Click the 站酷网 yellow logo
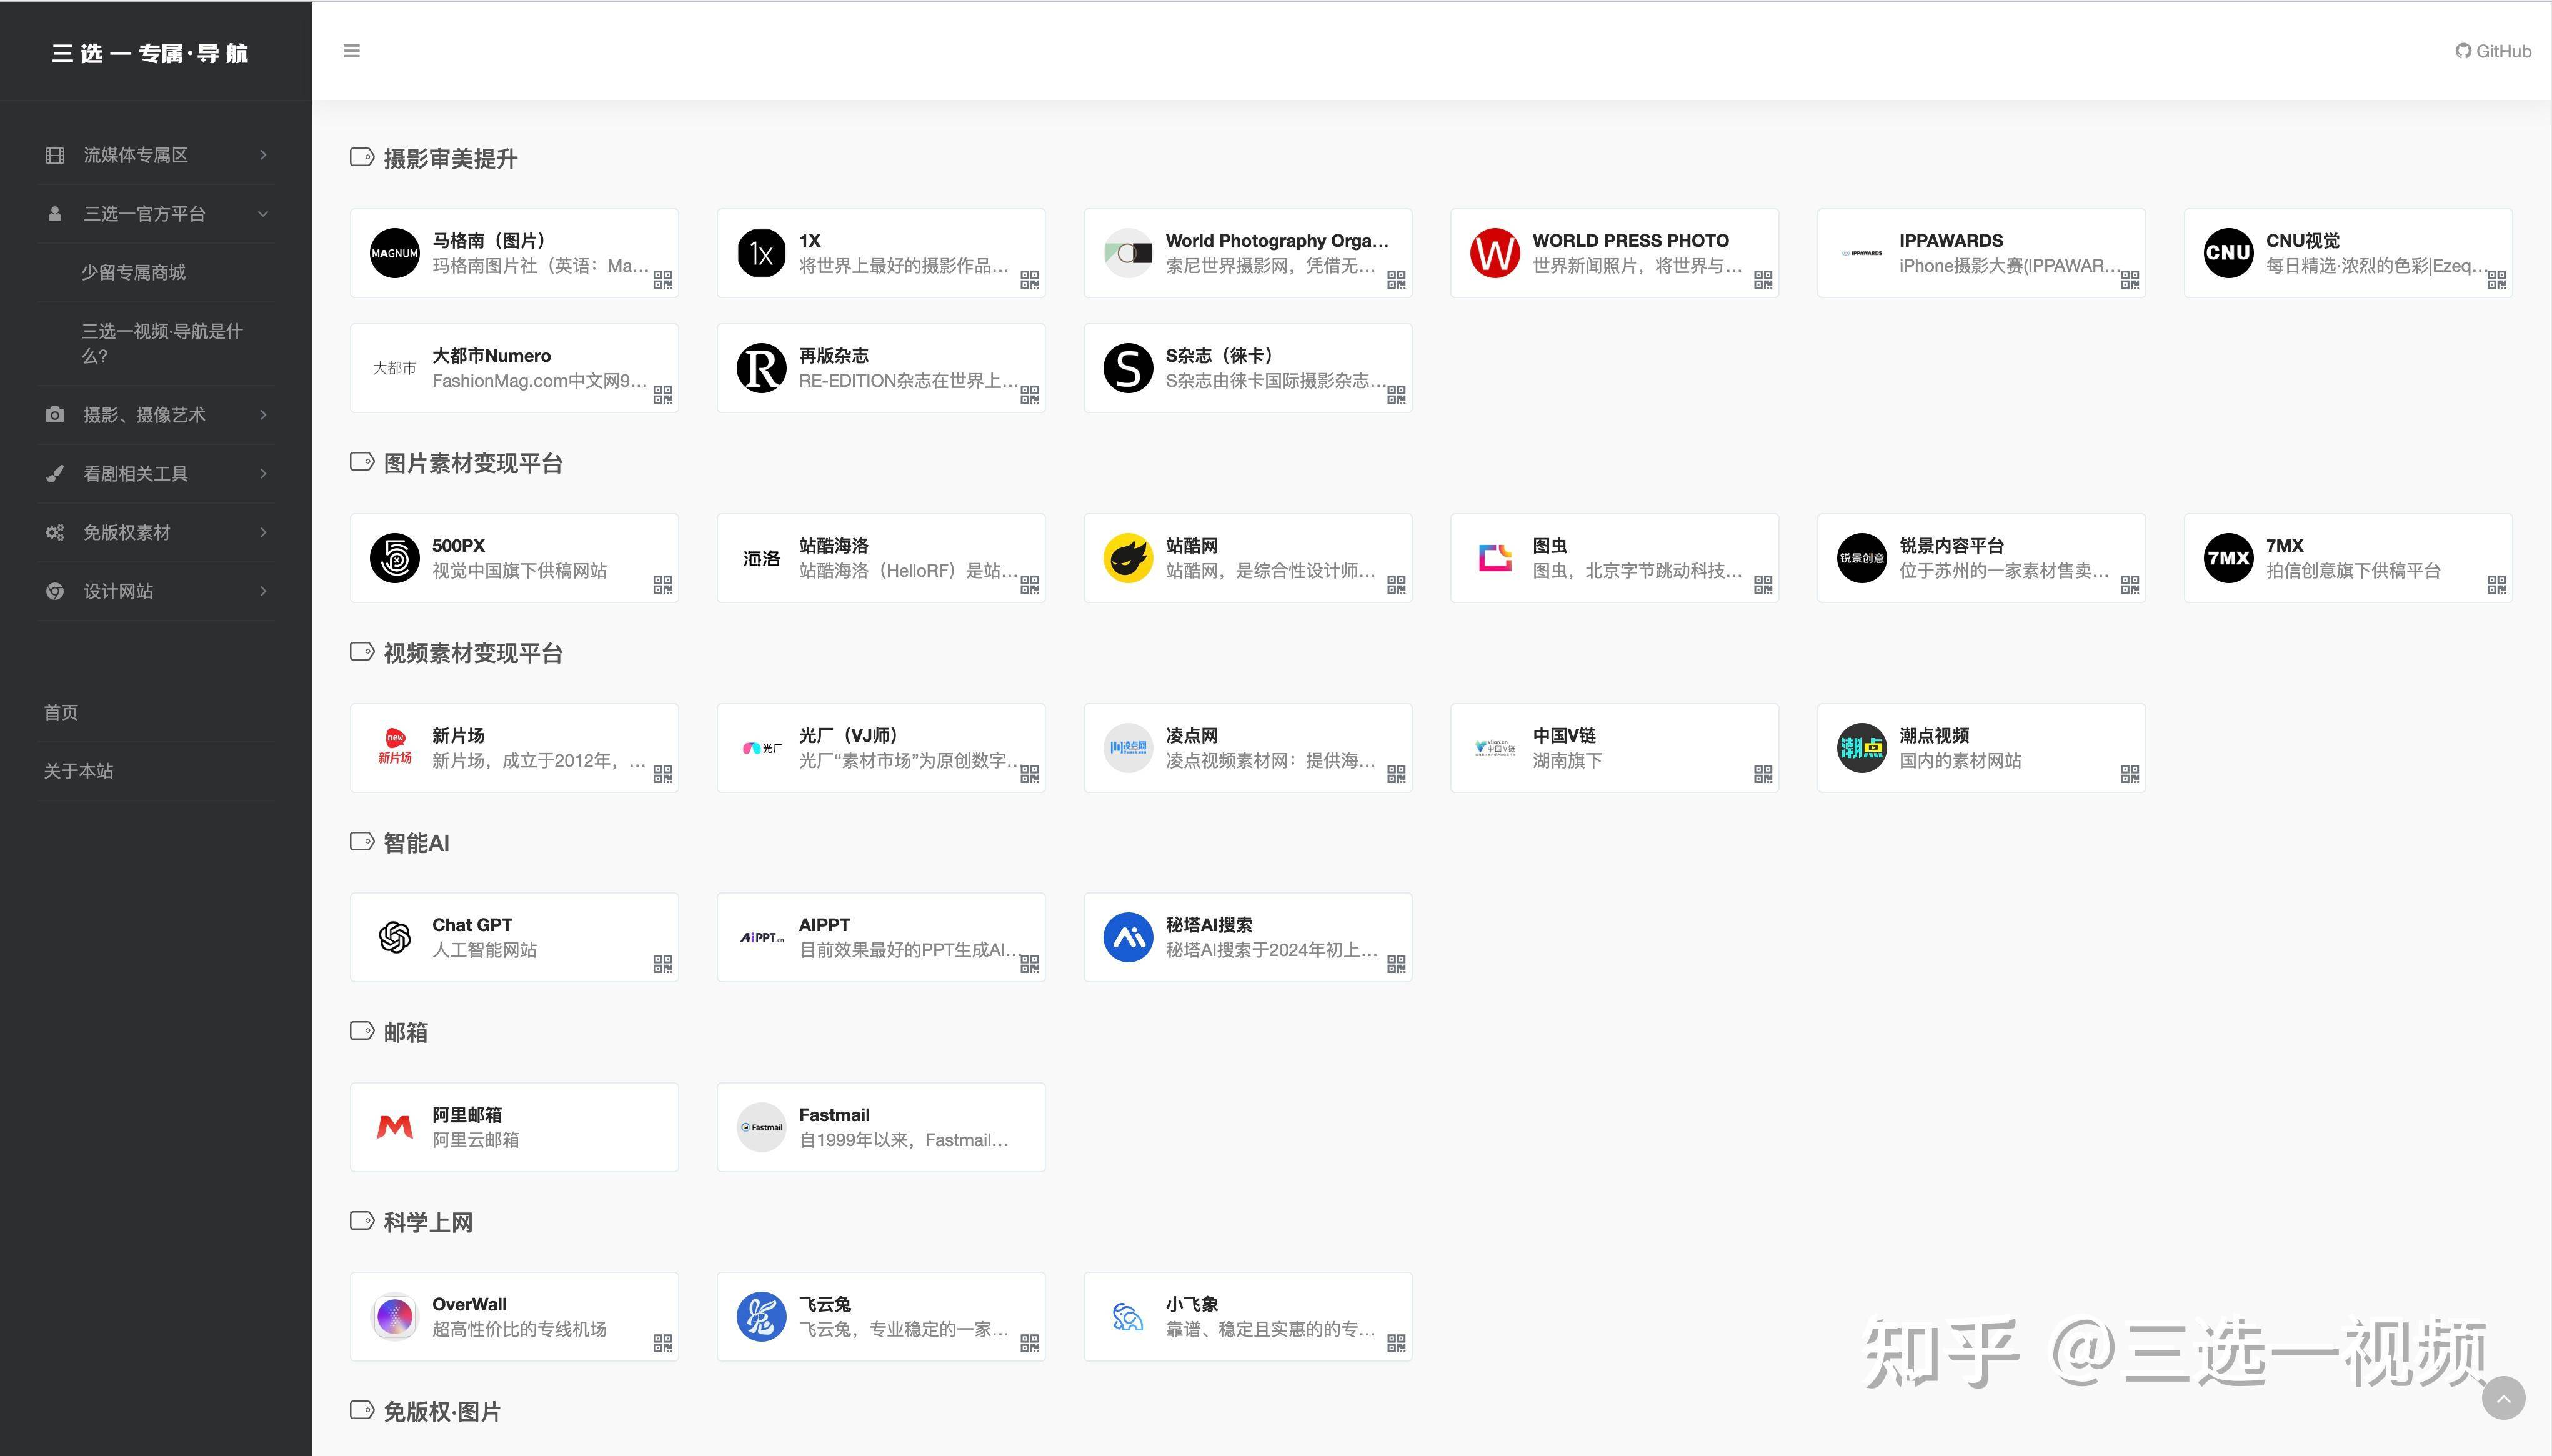This screenshot has height=1456, width=2552. tap(1128, 558)
